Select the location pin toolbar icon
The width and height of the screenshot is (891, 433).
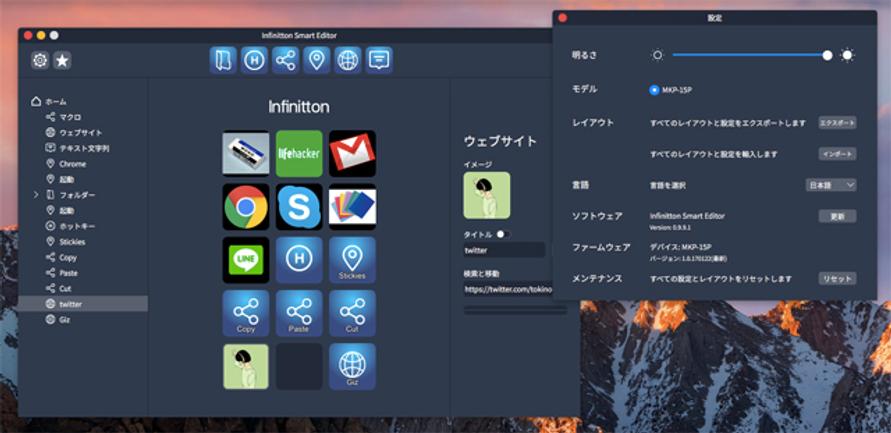[x=316, y=60]
